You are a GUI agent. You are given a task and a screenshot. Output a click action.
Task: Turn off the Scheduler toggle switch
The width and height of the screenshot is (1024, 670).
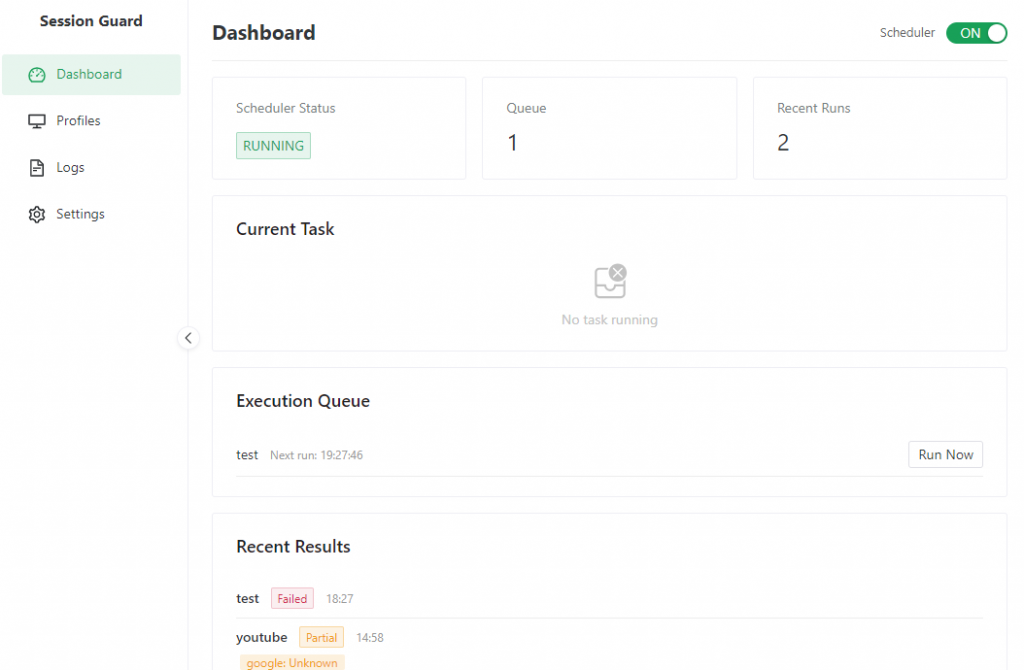[x=976, y=33]
